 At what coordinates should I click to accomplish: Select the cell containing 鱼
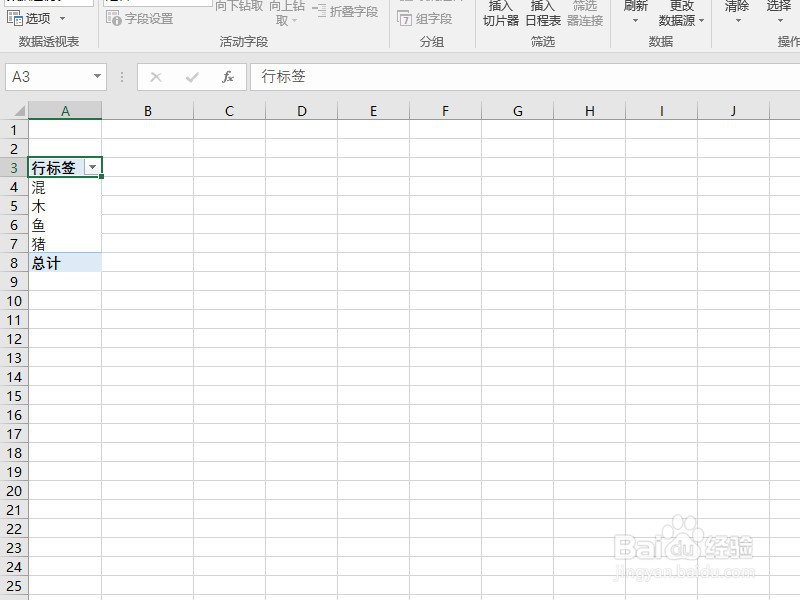pos(65,224)
